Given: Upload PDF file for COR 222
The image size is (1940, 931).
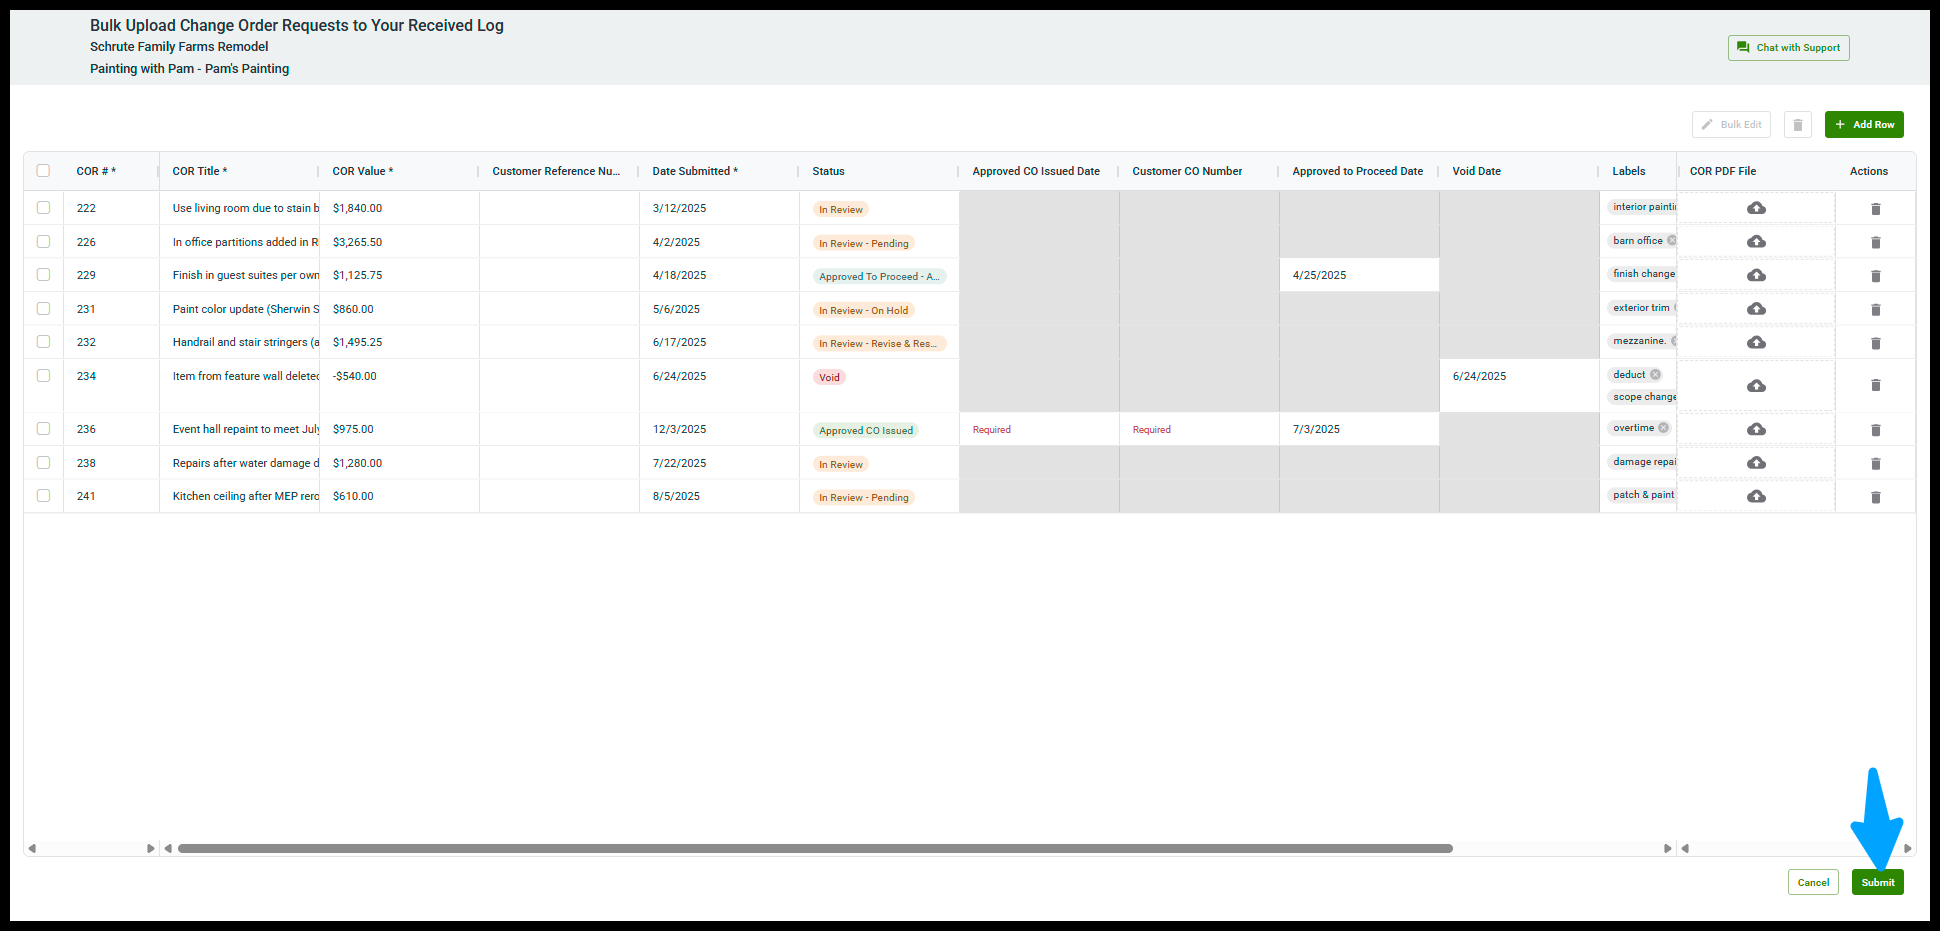Looking at the screenshot, I should (1756, 208).
